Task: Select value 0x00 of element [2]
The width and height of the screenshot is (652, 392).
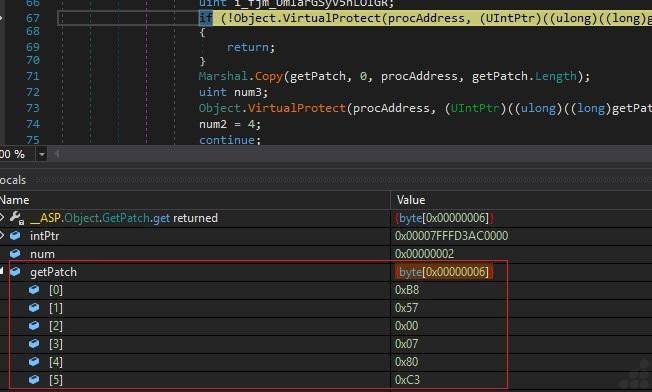Action: tap(407, 326)
